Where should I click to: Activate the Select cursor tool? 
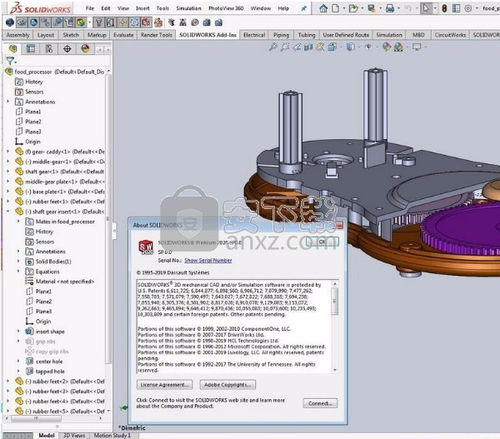coord(426,8)
